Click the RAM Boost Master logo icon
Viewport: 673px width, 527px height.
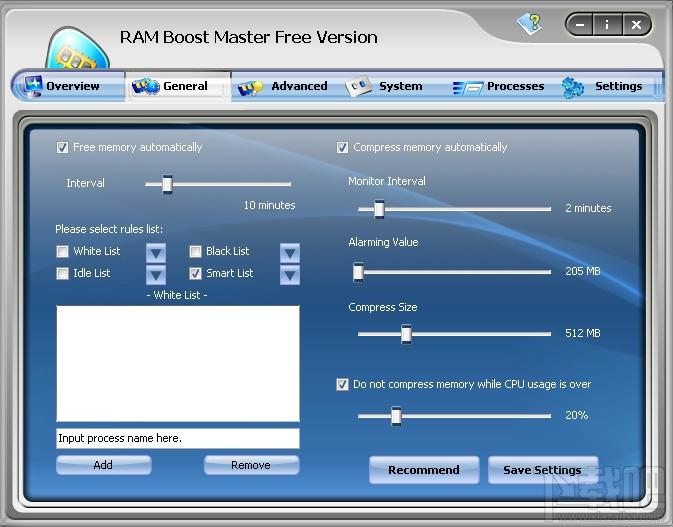coord(77,48)
